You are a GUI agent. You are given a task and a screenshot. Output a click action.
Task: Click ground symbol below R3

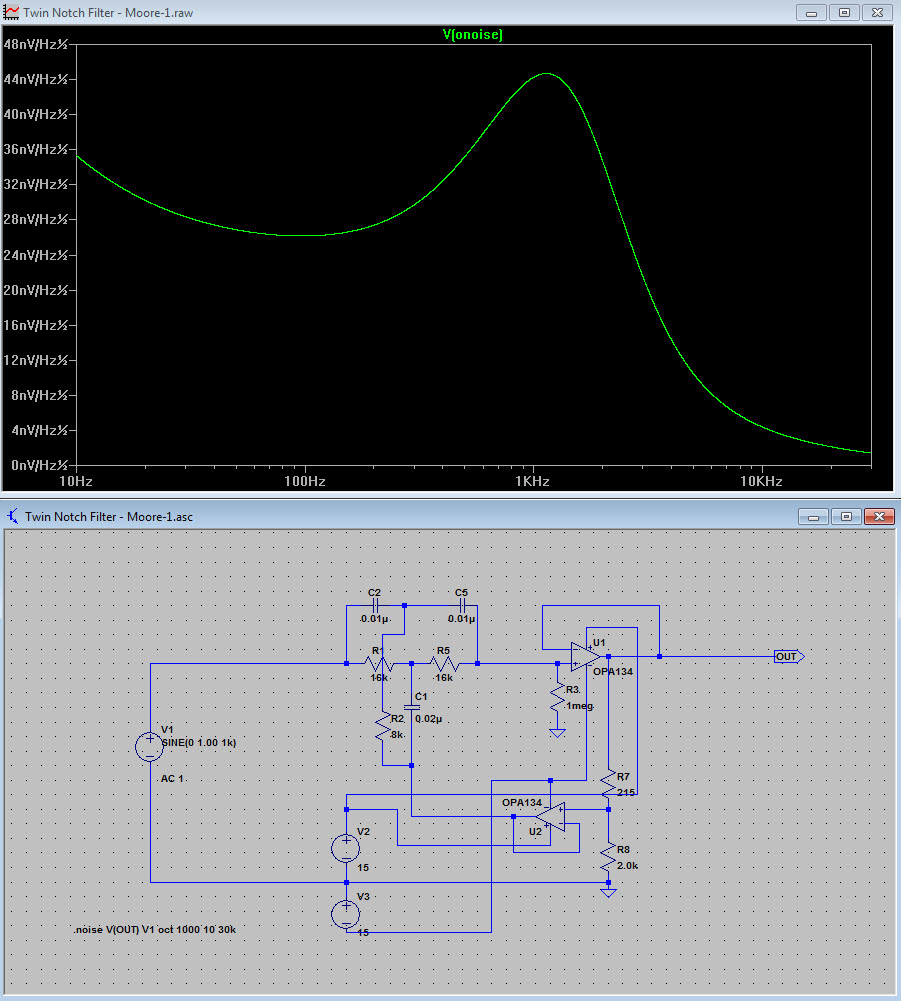click(x=557, y=734)
